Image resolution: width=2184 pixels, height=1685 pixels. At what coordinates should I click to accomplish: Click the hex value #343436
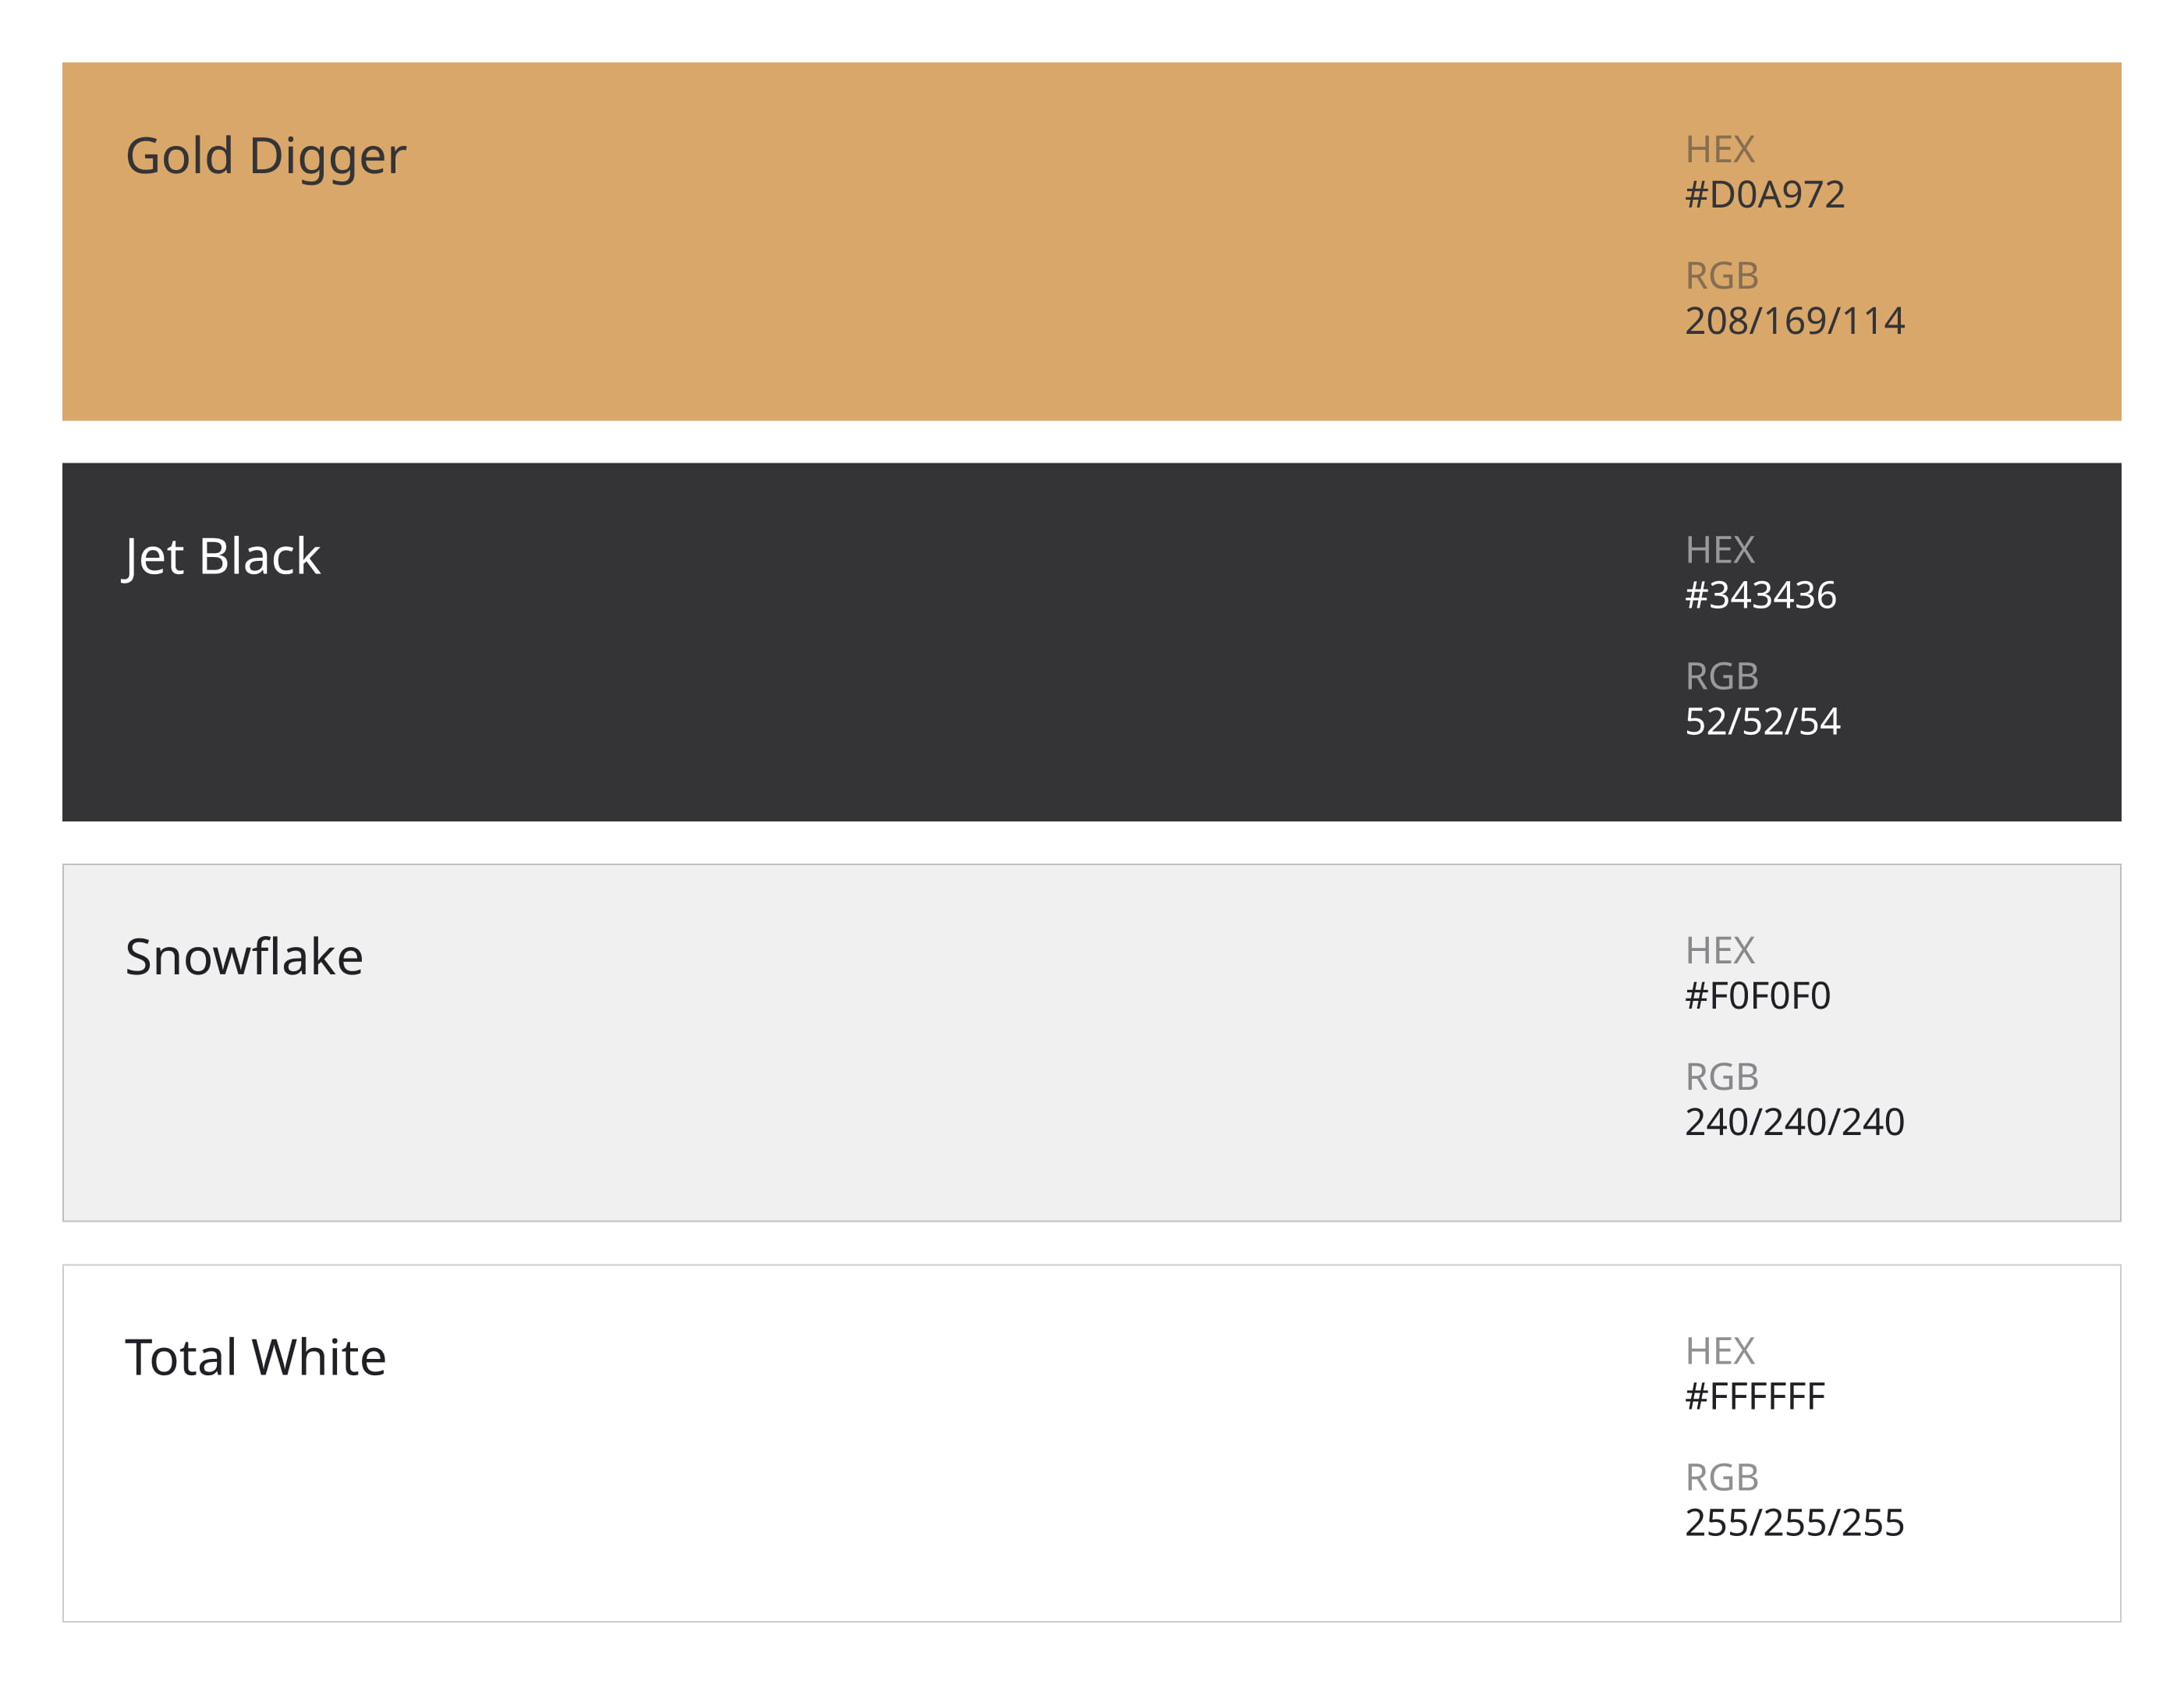coord(1760,595)
